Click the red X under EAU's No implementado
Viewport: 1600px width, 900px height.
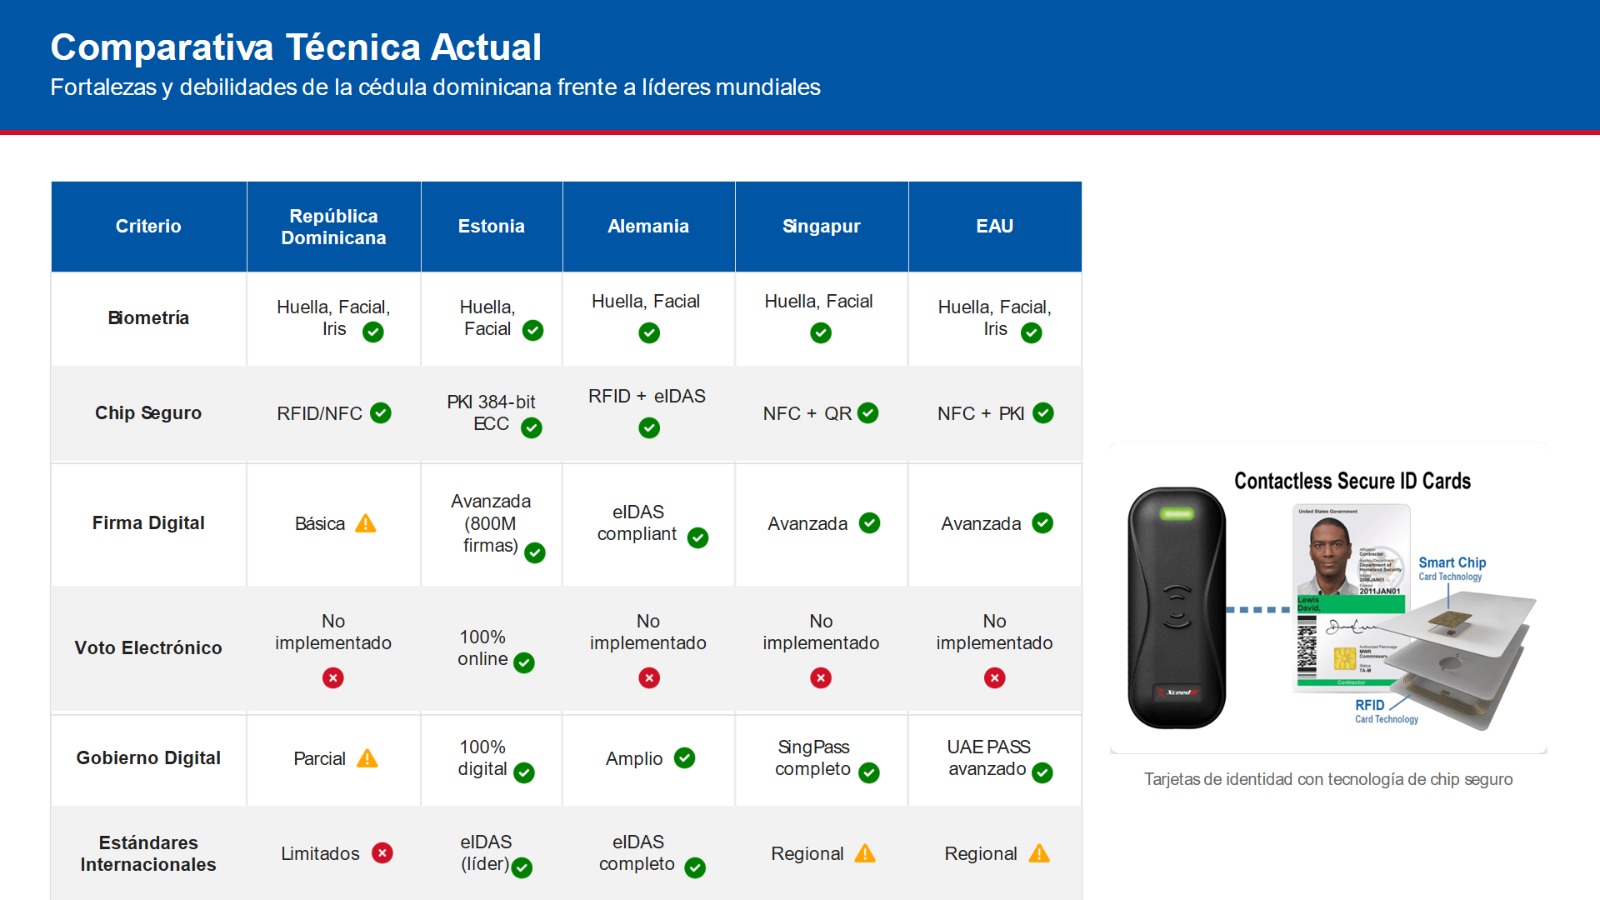[x=994, y=678]
